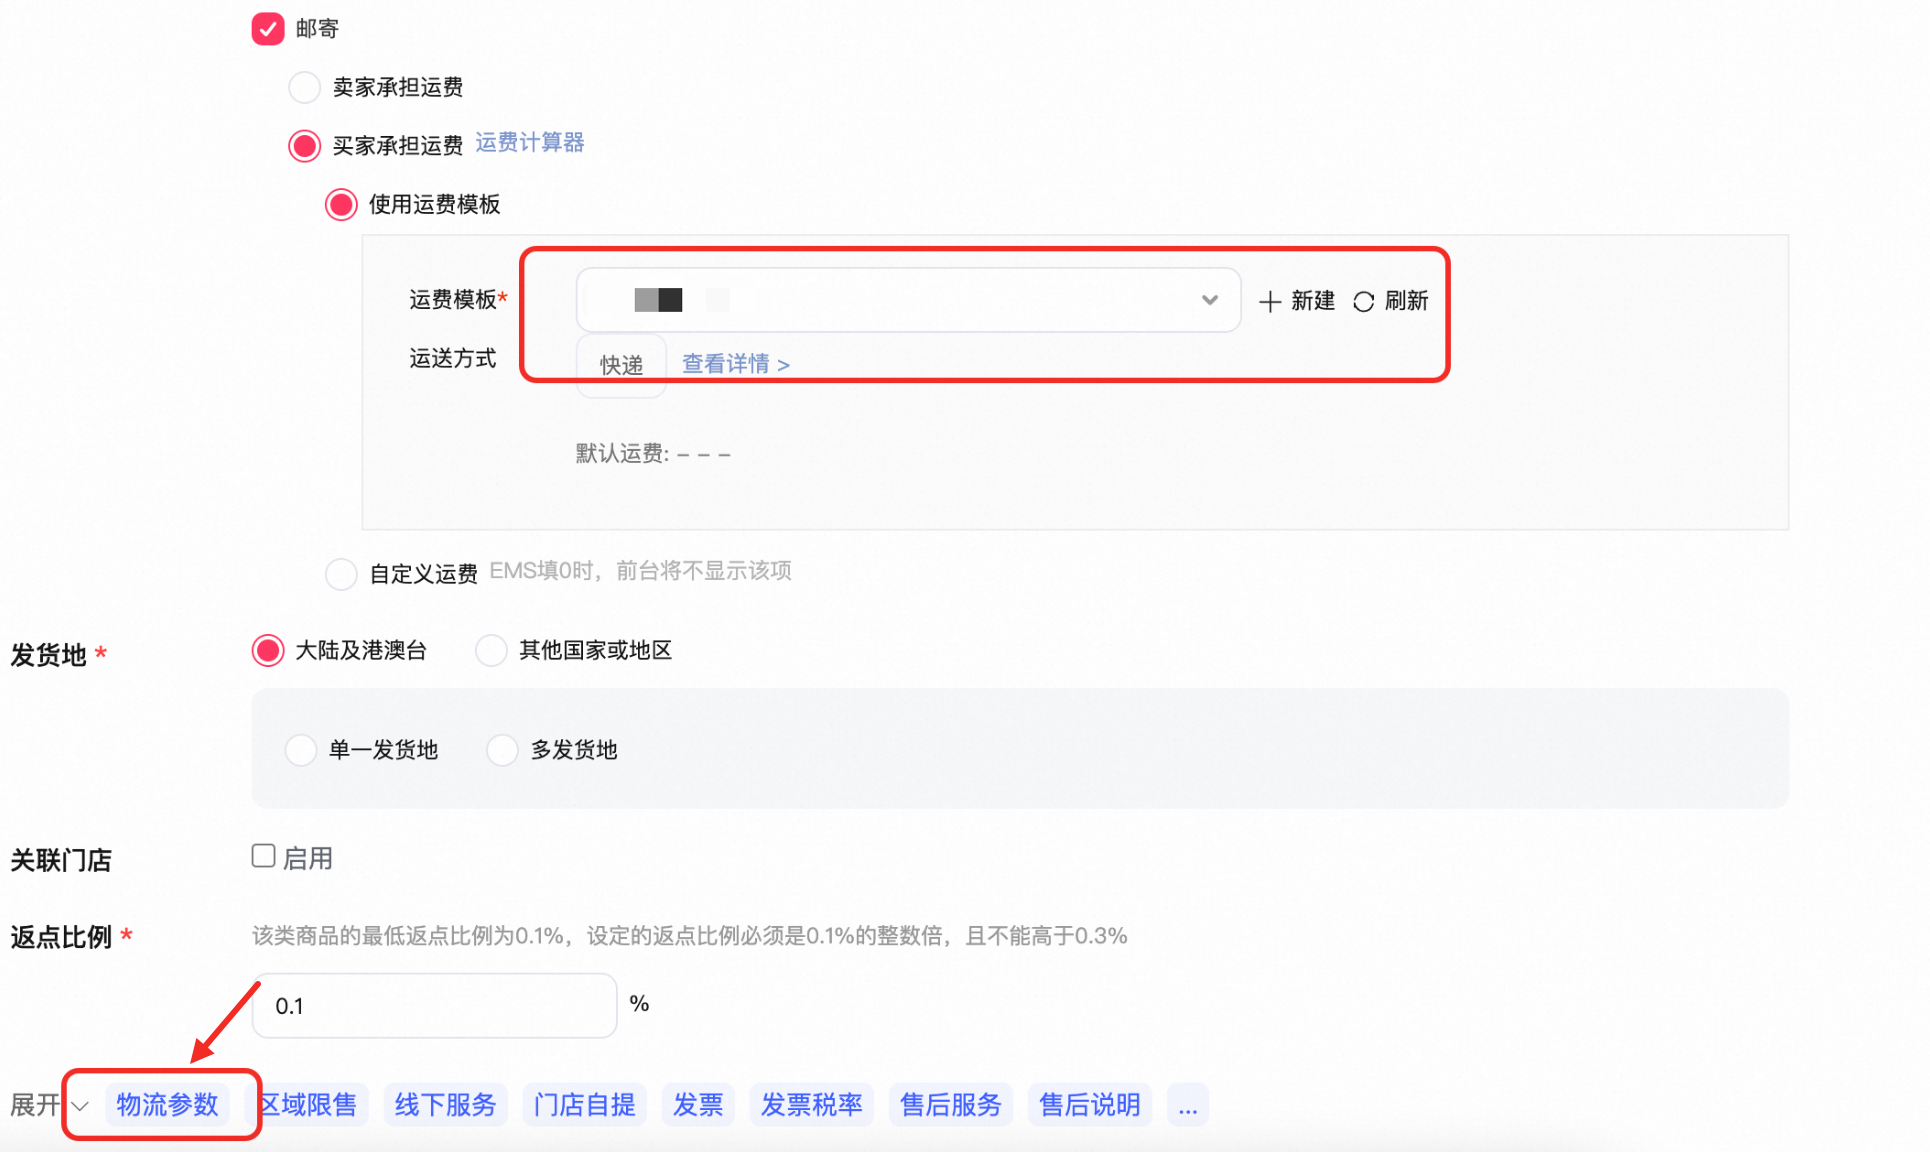Image resolution: width=1930 pixels, height=1152 pixels.
Task: Select 其他国家或地区 shipping origin
Action: coord(491,651)
